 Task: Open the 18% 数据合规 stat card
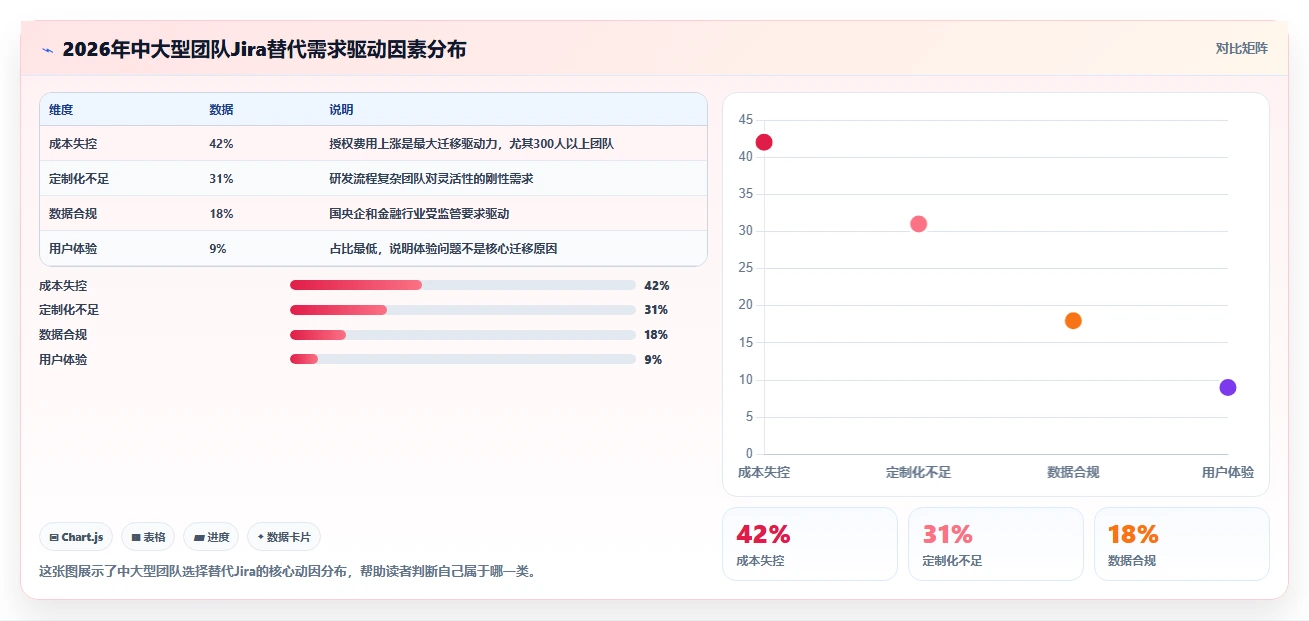[1182, 544]
